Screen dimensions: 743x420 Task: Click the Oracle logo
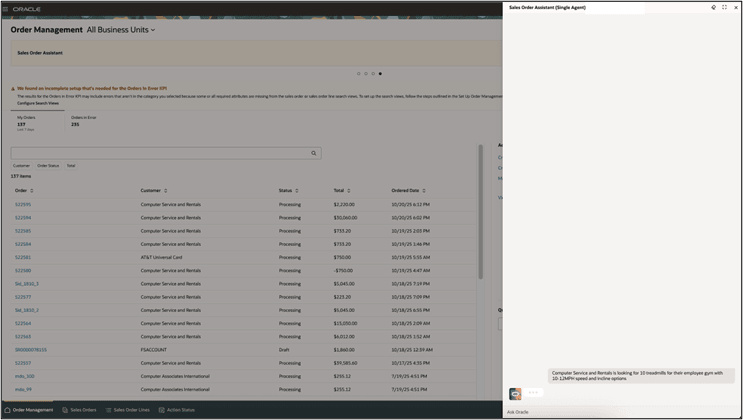point(27,9)
